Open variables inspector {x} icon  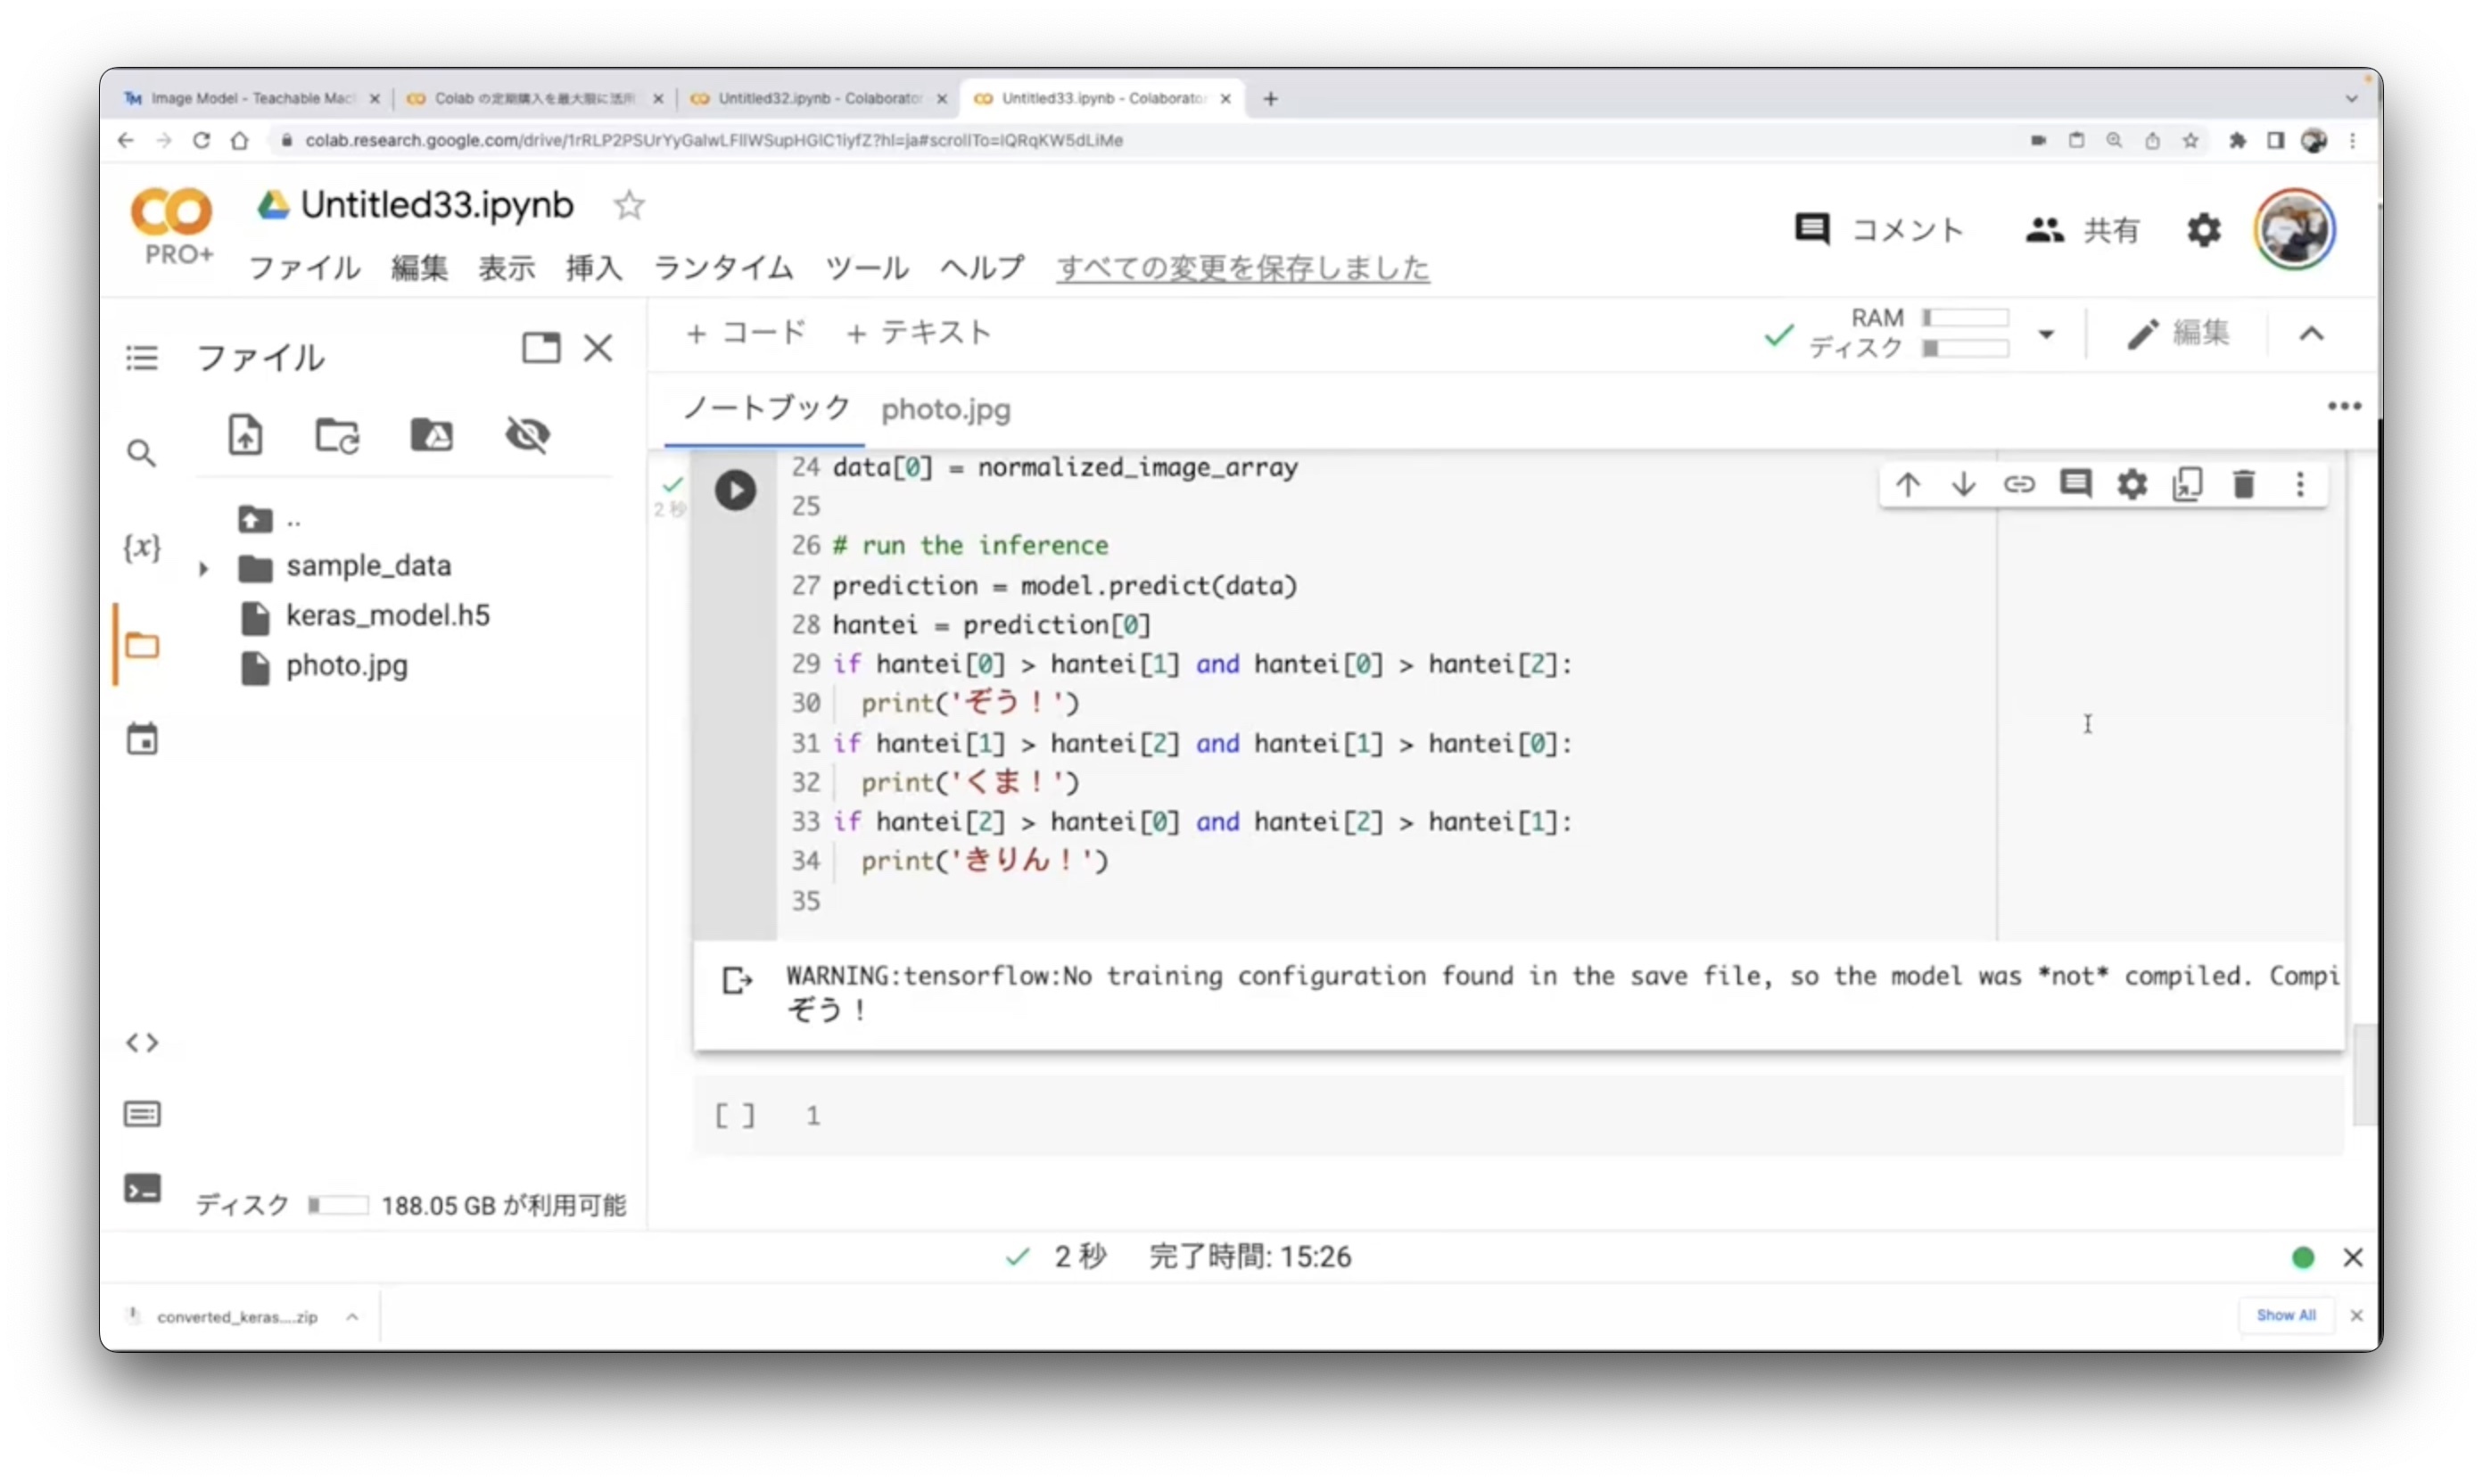142,547
